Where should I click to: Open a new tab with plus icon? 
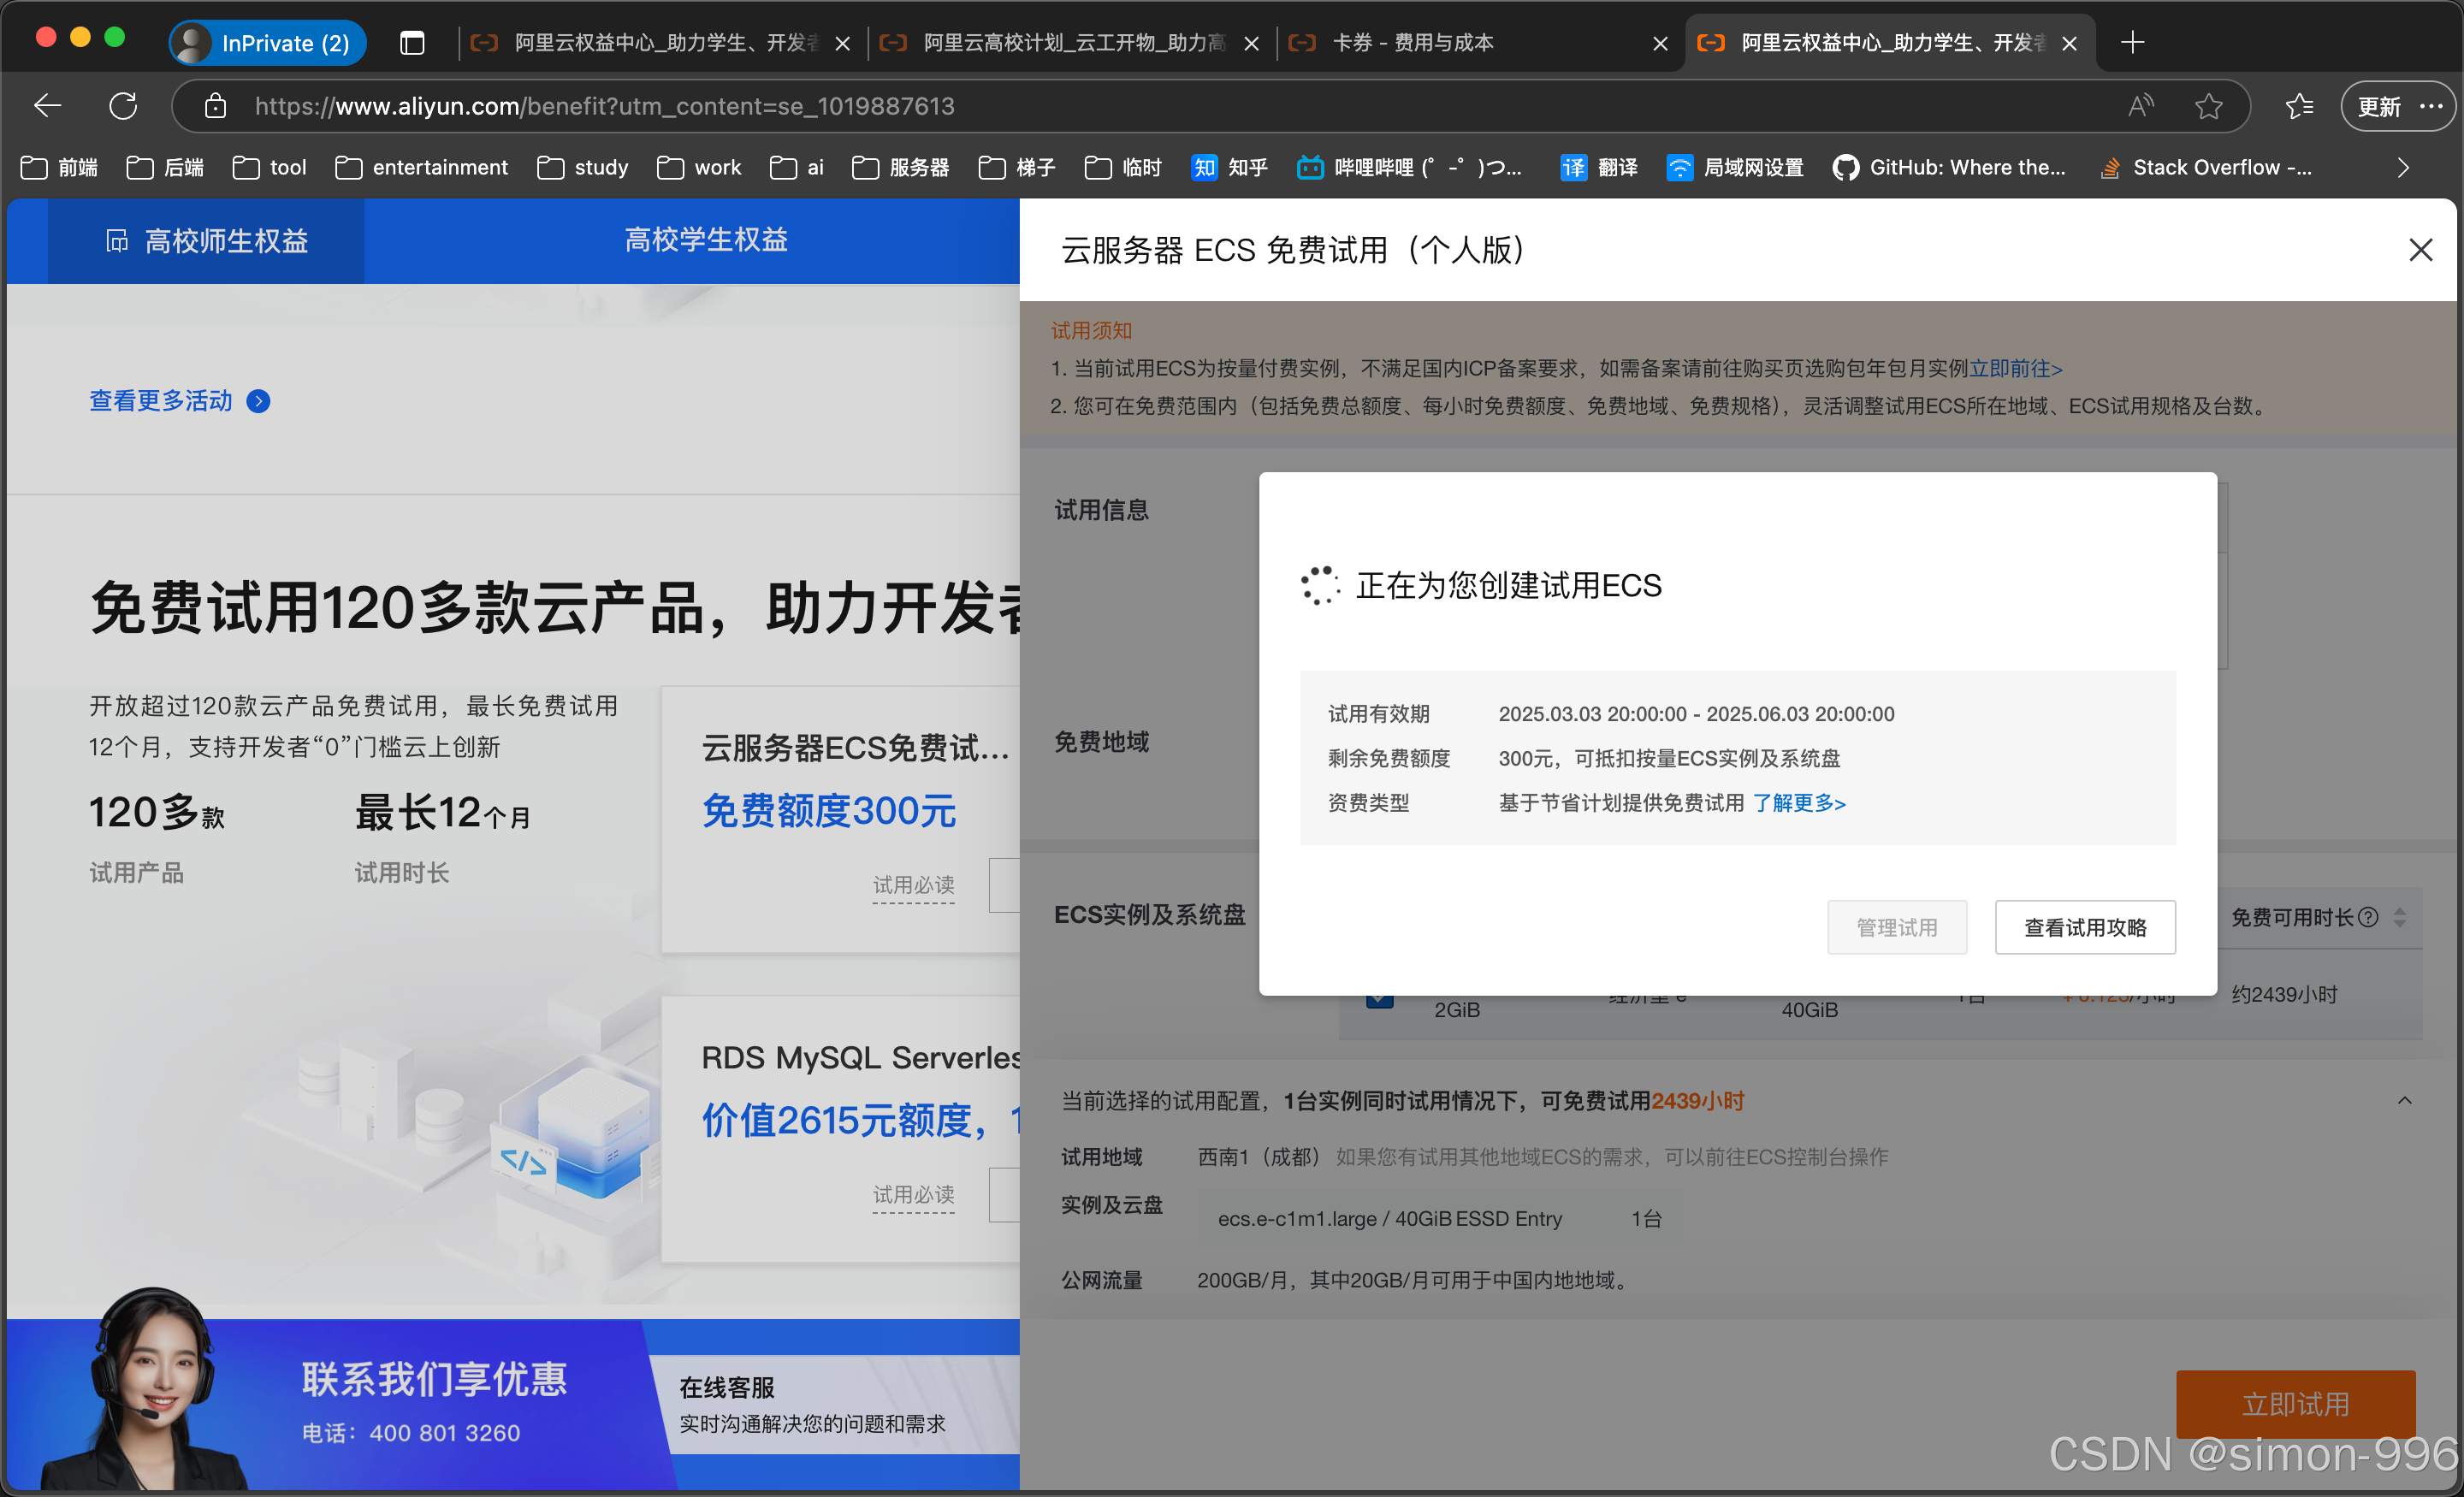click(x=2132, y=43)
